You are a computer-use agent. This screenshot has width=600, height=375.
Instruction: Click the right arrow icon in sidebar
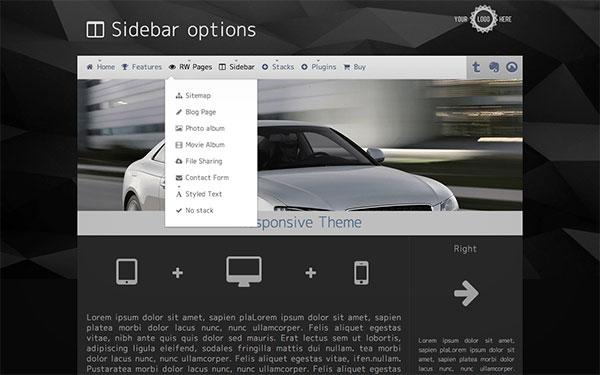click(x=466, y=293)
